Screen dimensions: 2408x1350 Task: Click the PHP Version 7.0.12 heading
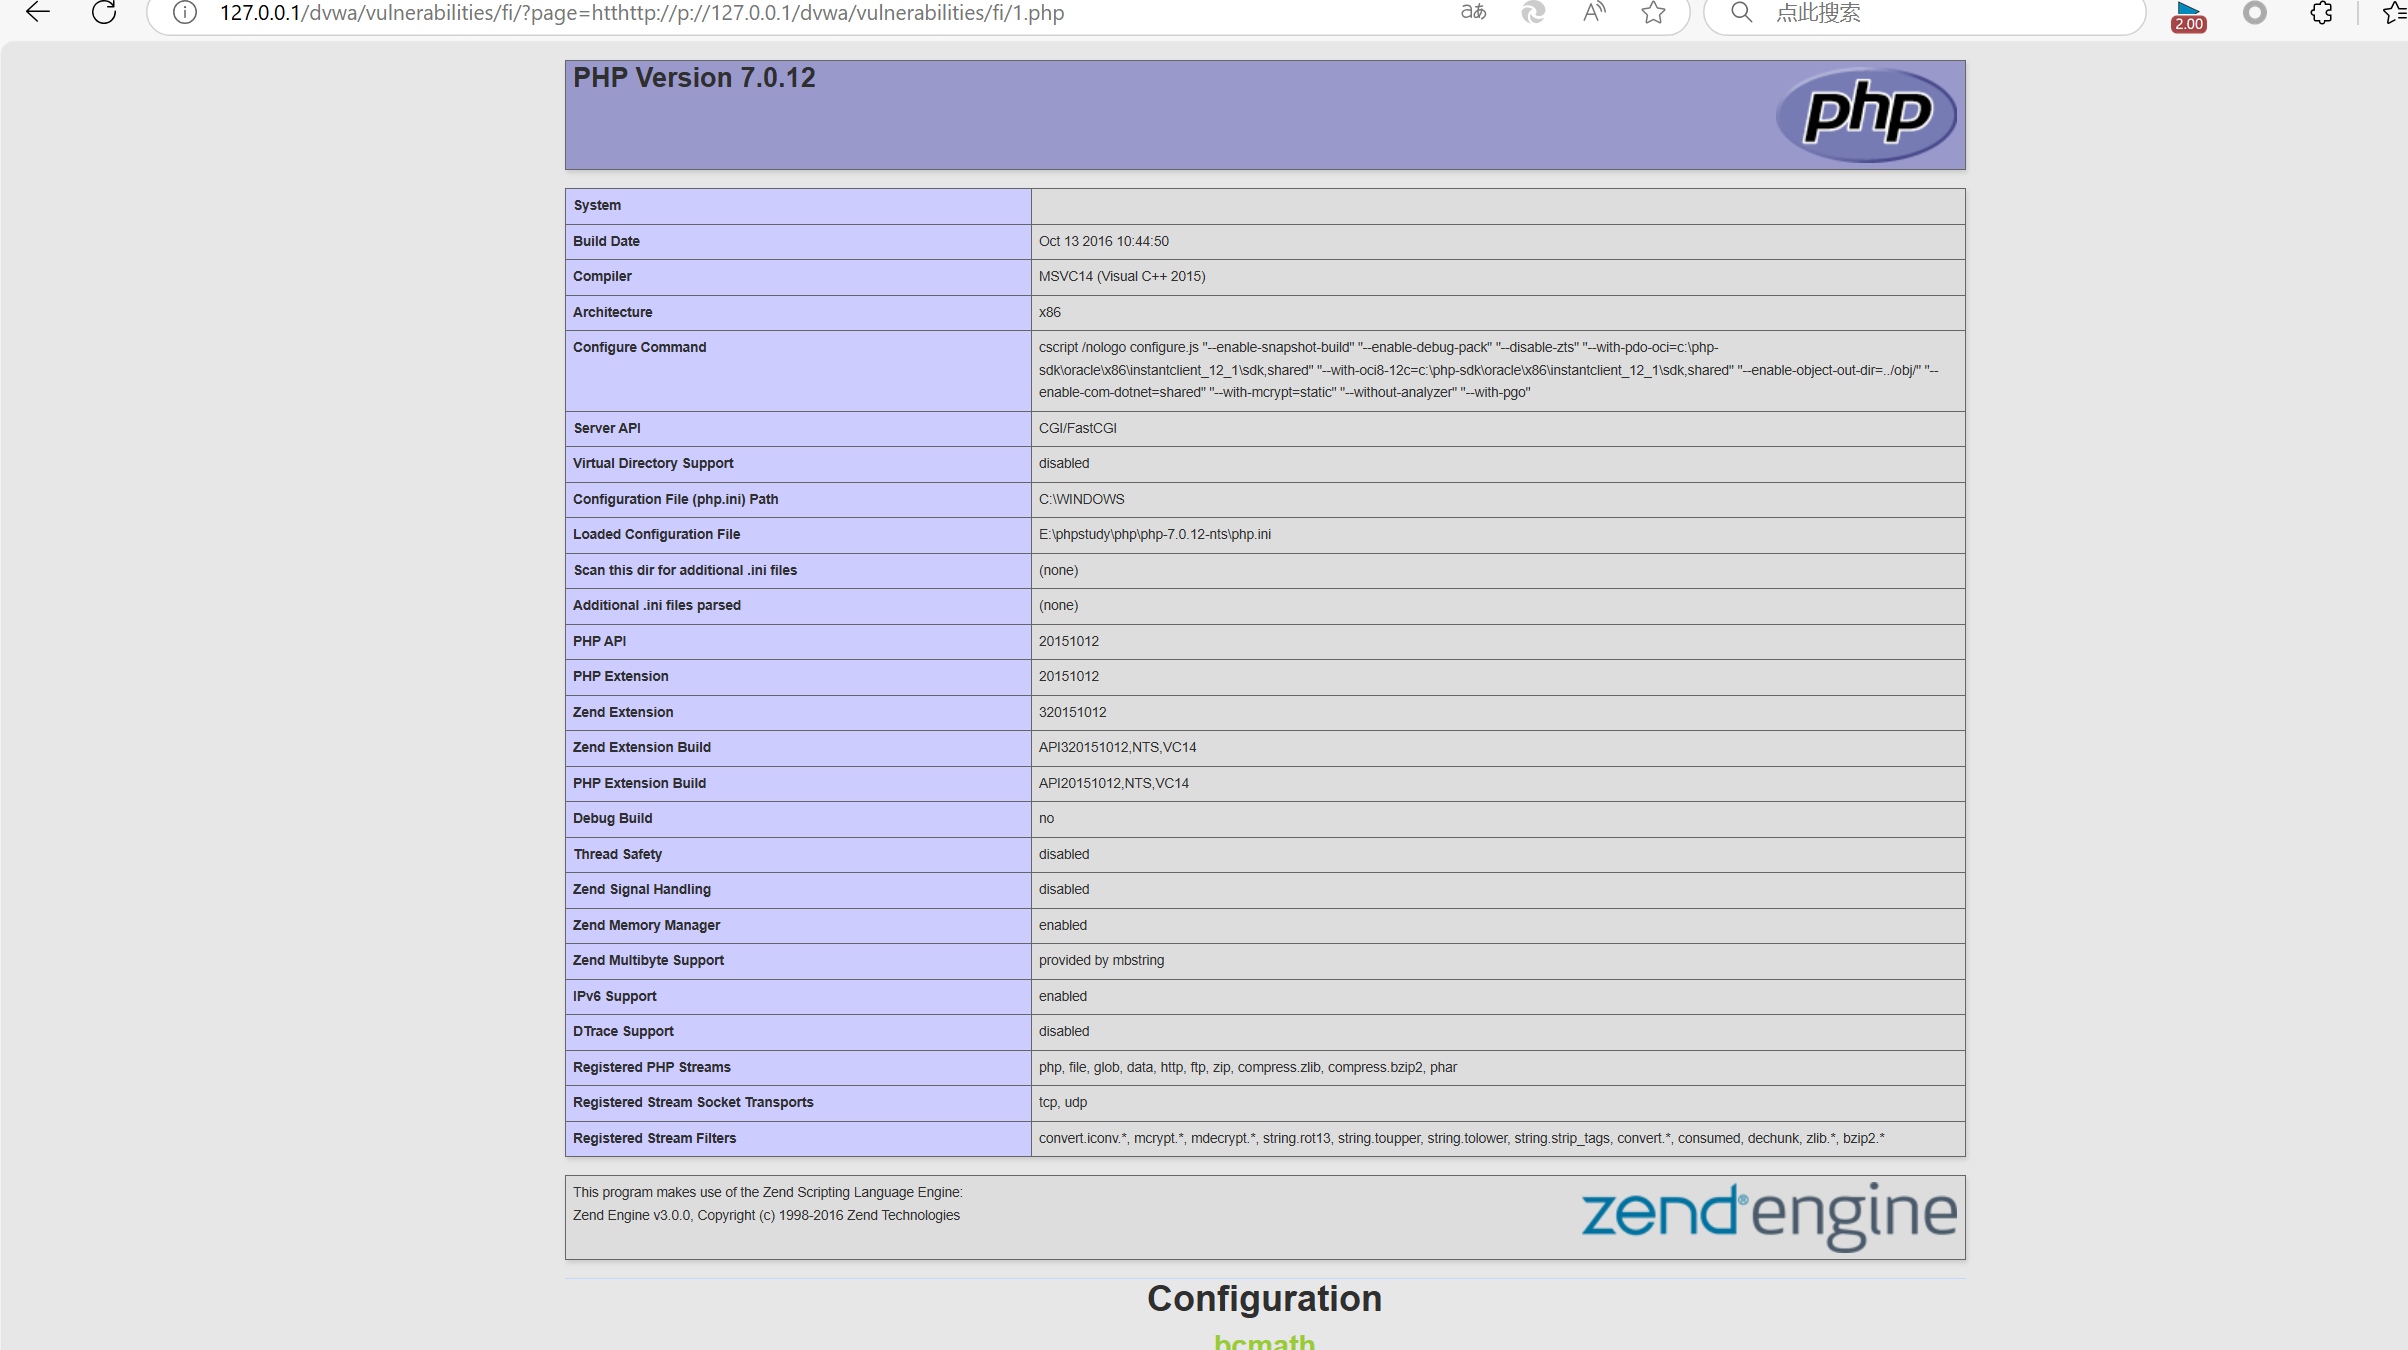[694, 78]
